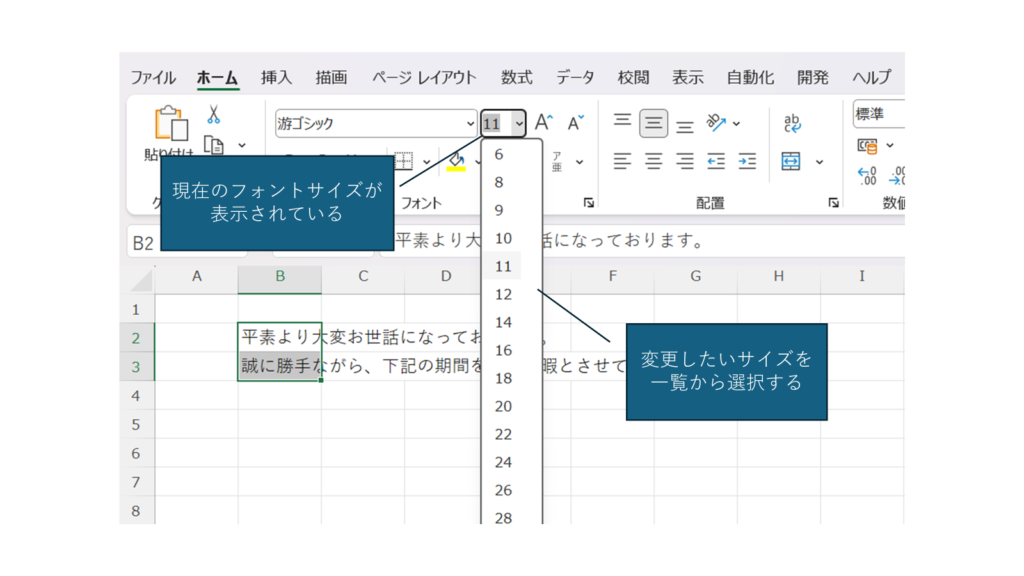Viewport: 1024px width, 576px height.
Task: Click the Merge and Center icon
Action: tap(791, 161)
